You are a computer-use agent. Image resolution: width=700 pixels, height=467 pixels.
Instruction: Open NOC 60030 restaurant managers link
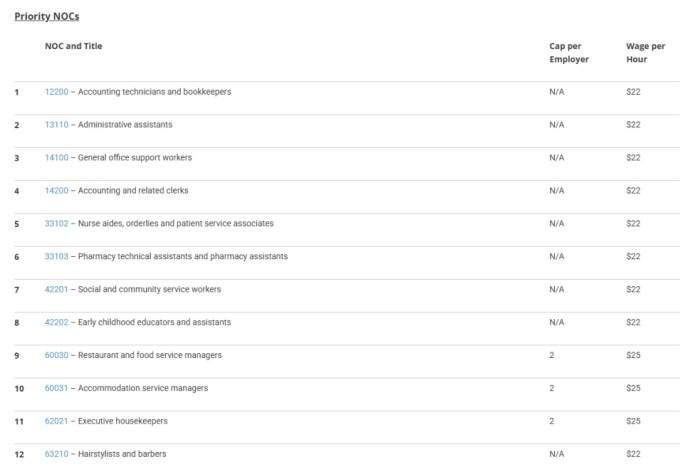56,356
